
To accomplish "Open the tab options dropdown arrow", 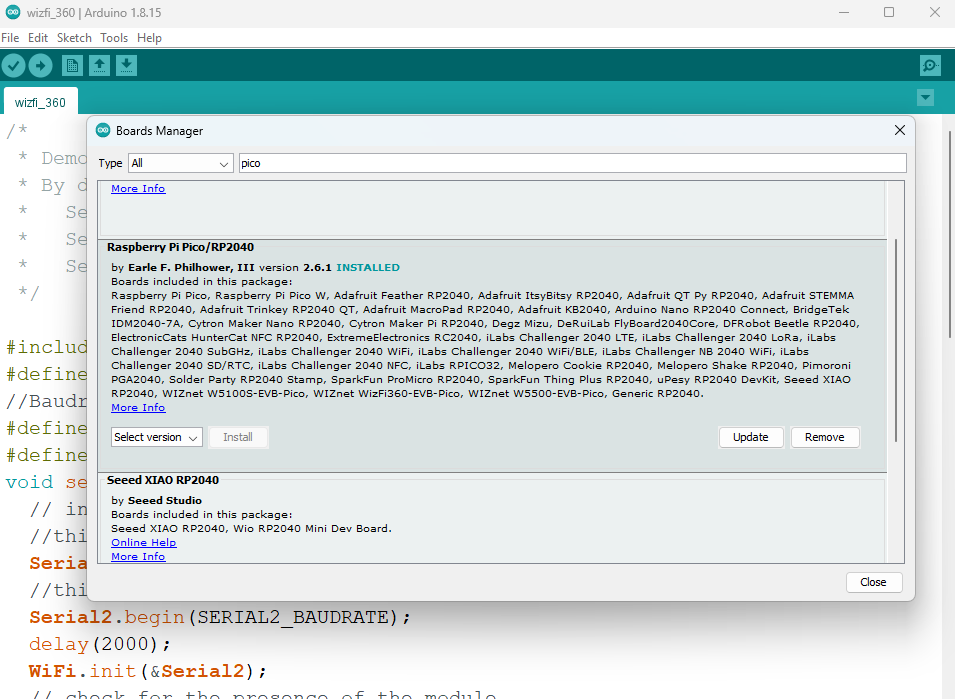I will pyautogui.click(x=925, y=98).
